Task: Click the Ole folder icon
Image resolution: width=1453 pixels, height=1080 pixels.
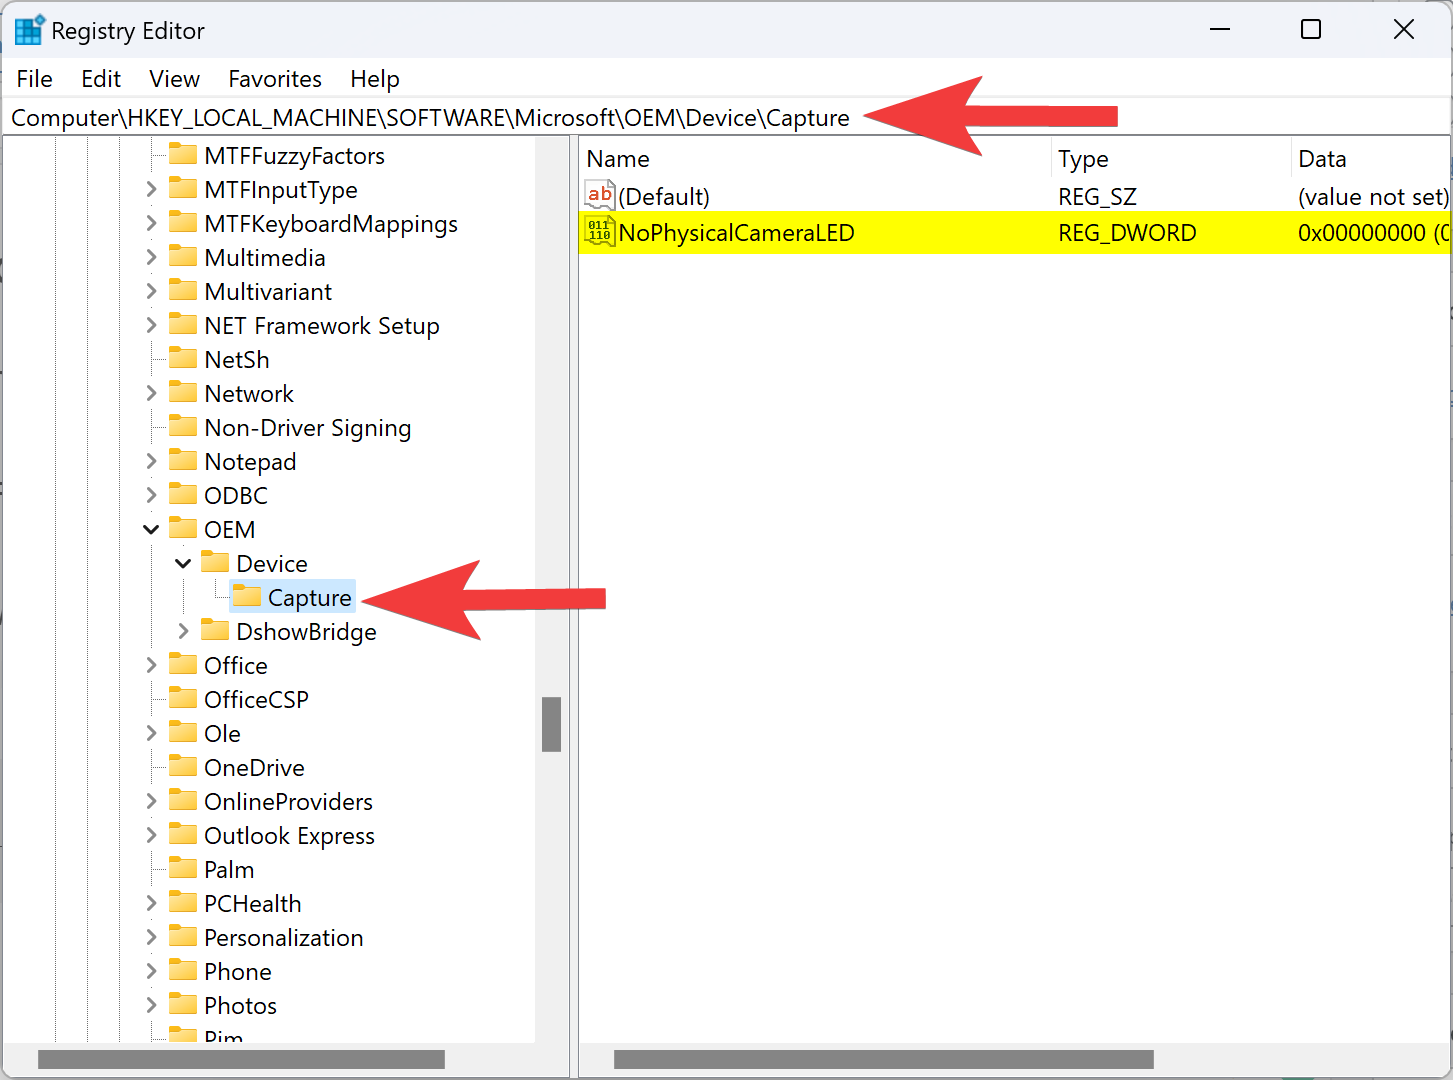Action: [183, 732]
